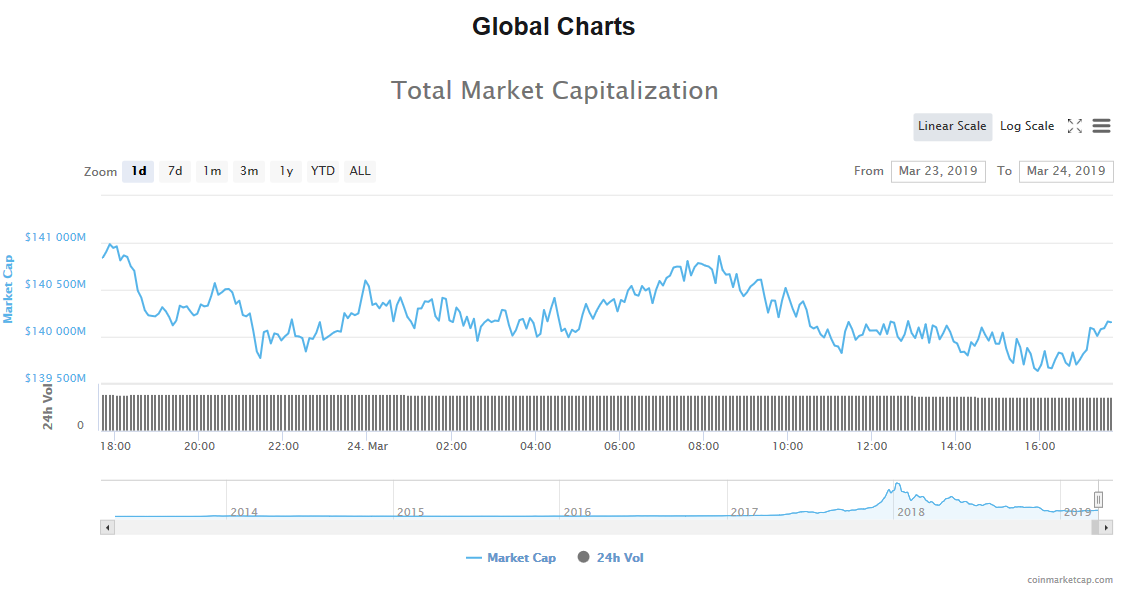Choose the YTD zoom option
The width and height of the screenshot is (1127, 594).
pos(323,171)
